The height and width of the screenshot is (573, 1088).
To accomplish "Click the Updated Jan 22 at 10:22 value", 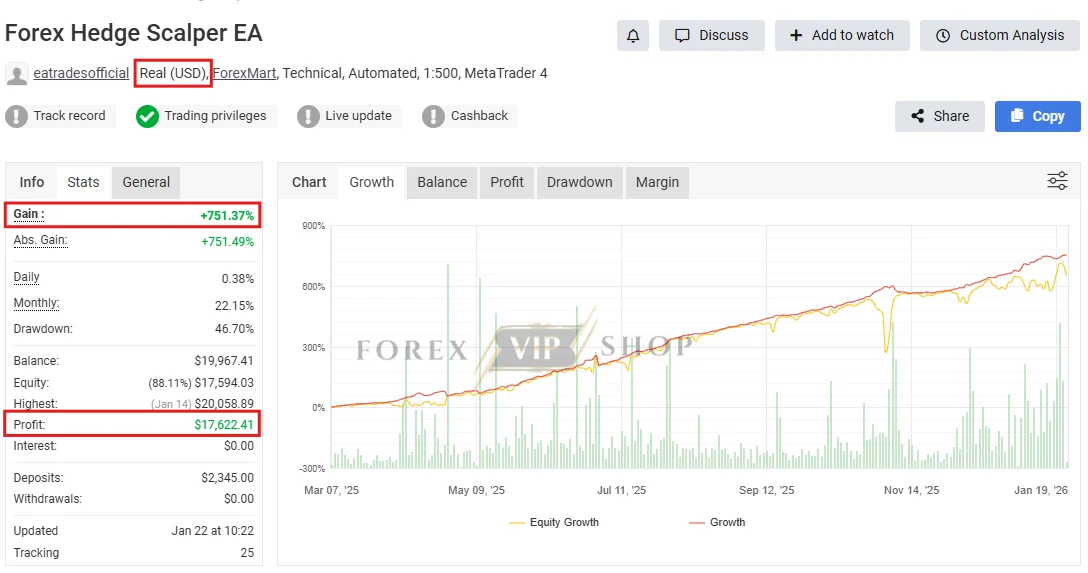I will click(212, 531).
